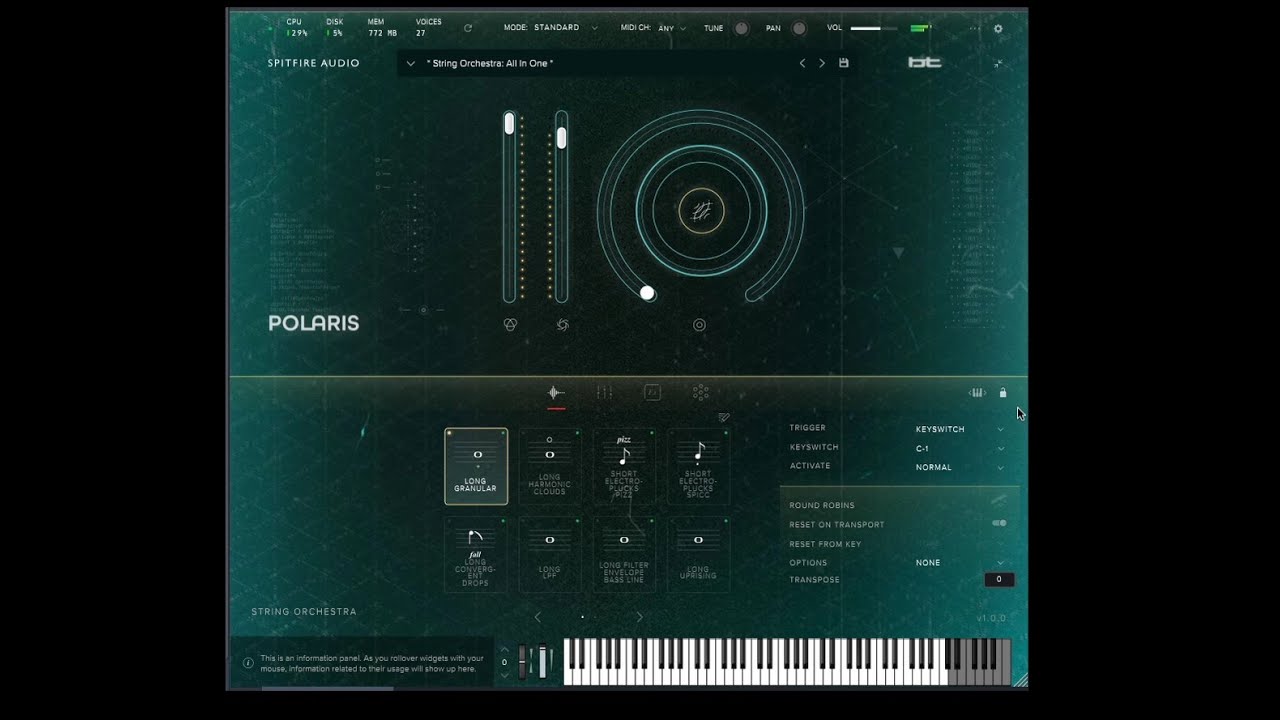
Task: Go to previous techniques page arrow
Action: click(x=538, y=617)
